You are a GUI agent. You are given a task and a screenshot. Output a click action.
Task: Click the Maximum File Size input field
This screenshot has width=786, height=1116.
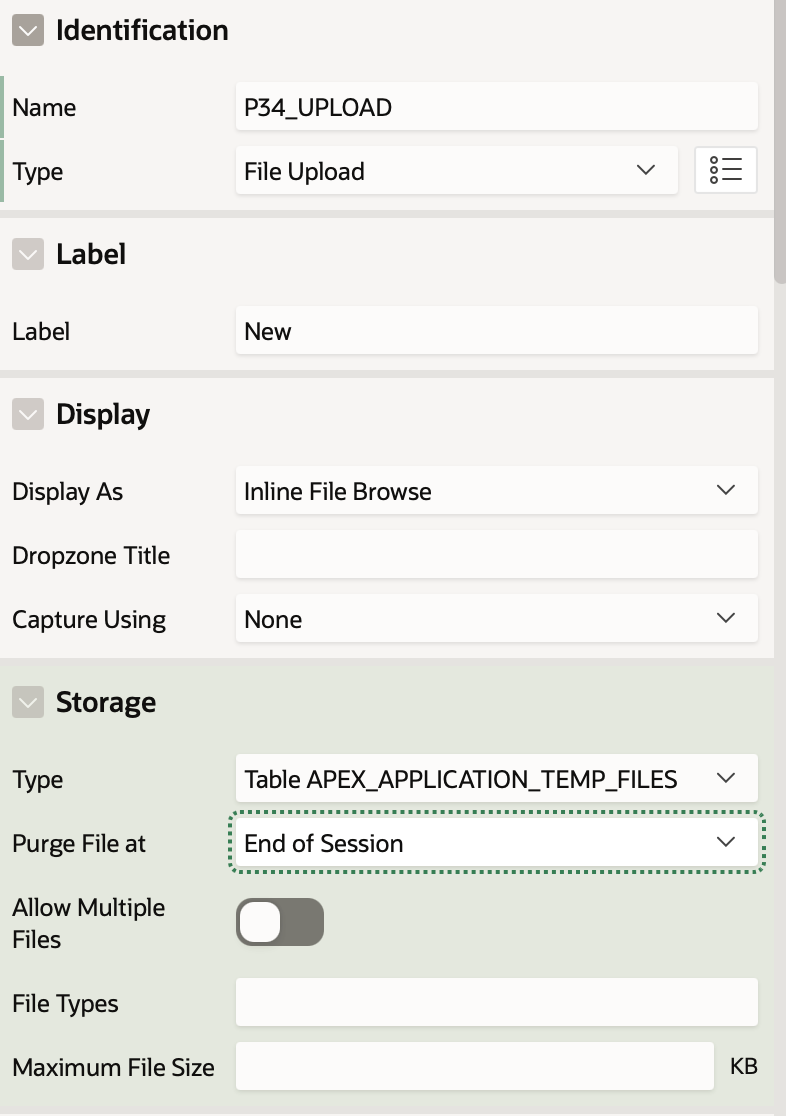pos(475,1066)
